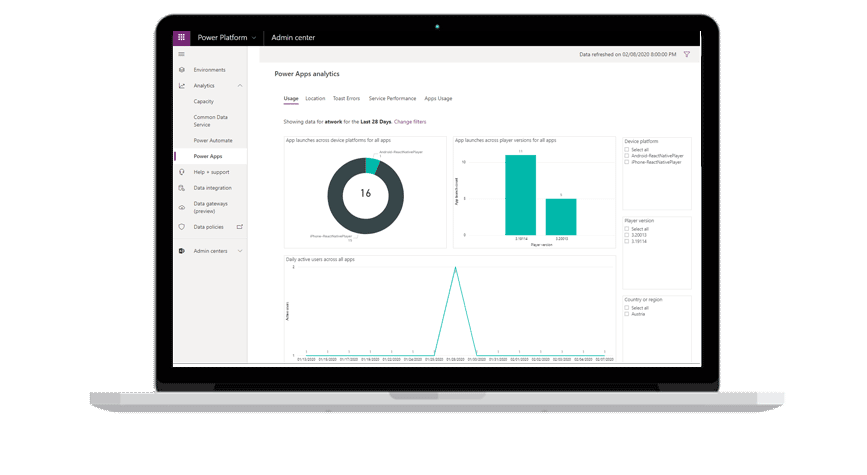The height and width of the screenshot is (475, 867).
Task: Click the Data integration icon
Action: pyautogui.click(x=182, y=188)
